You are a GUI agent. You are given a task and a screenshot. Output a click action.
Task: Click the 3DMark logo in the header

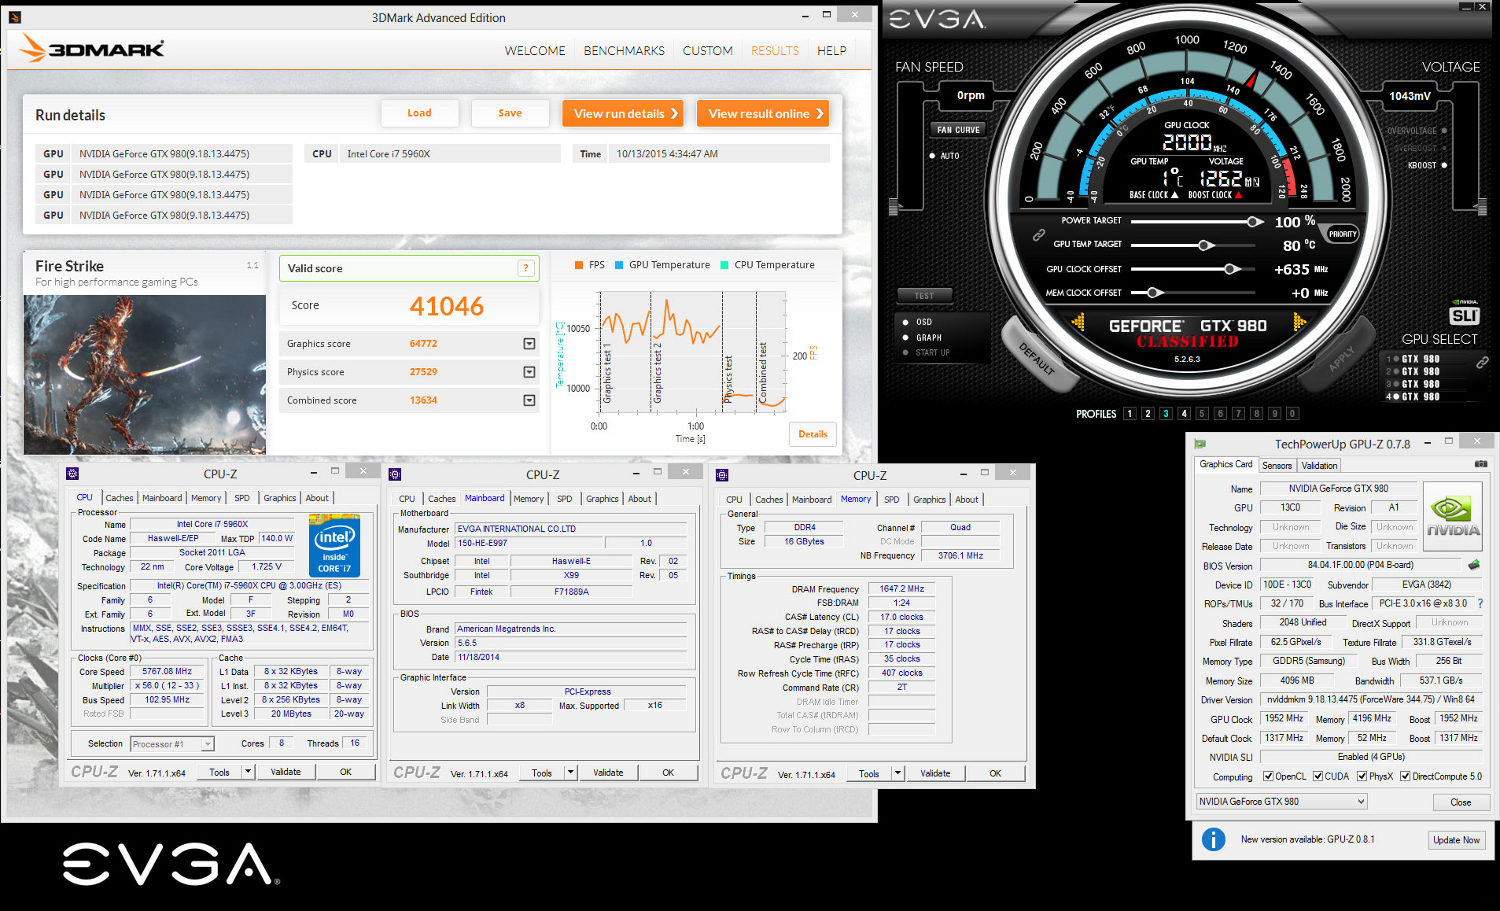[x=91, y=48]
